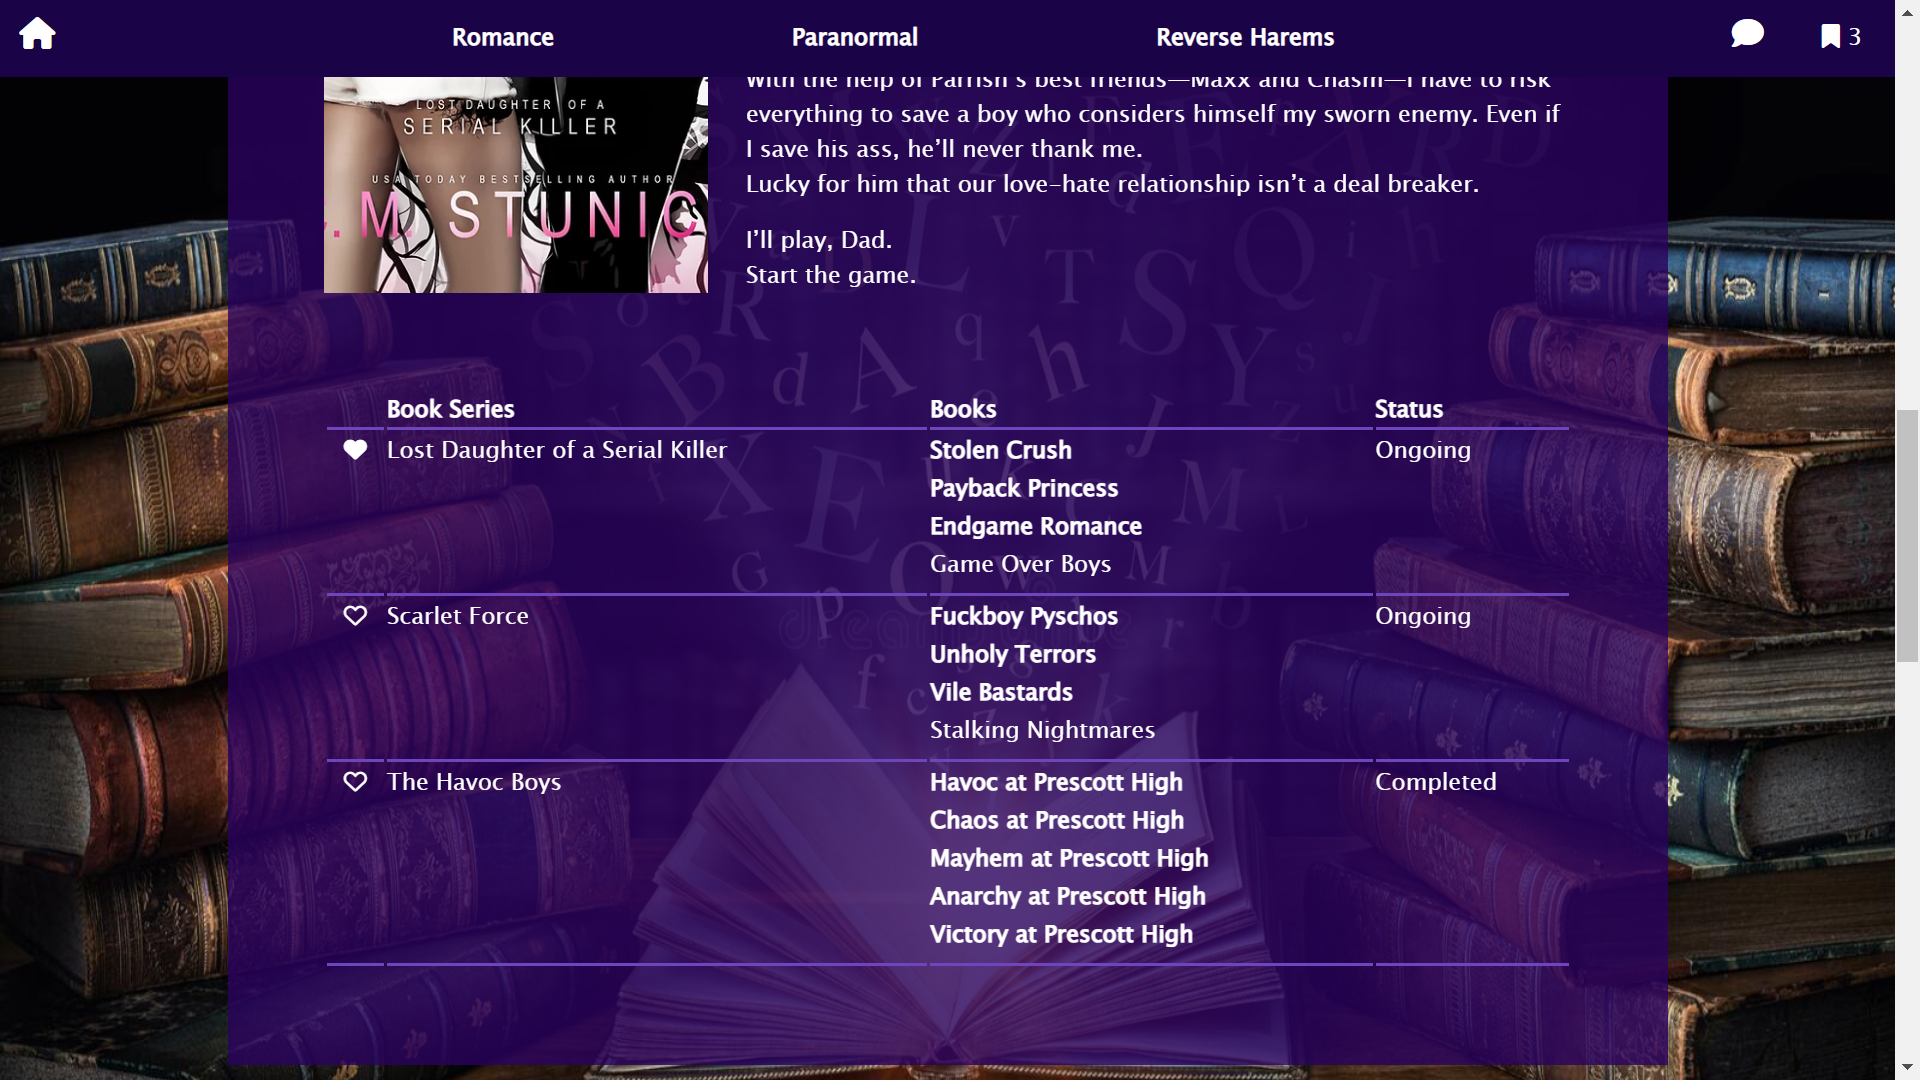Click the scrollbar down arrow
This screenshot has height=1080, width=1920.
(x=1907, y=1067)
